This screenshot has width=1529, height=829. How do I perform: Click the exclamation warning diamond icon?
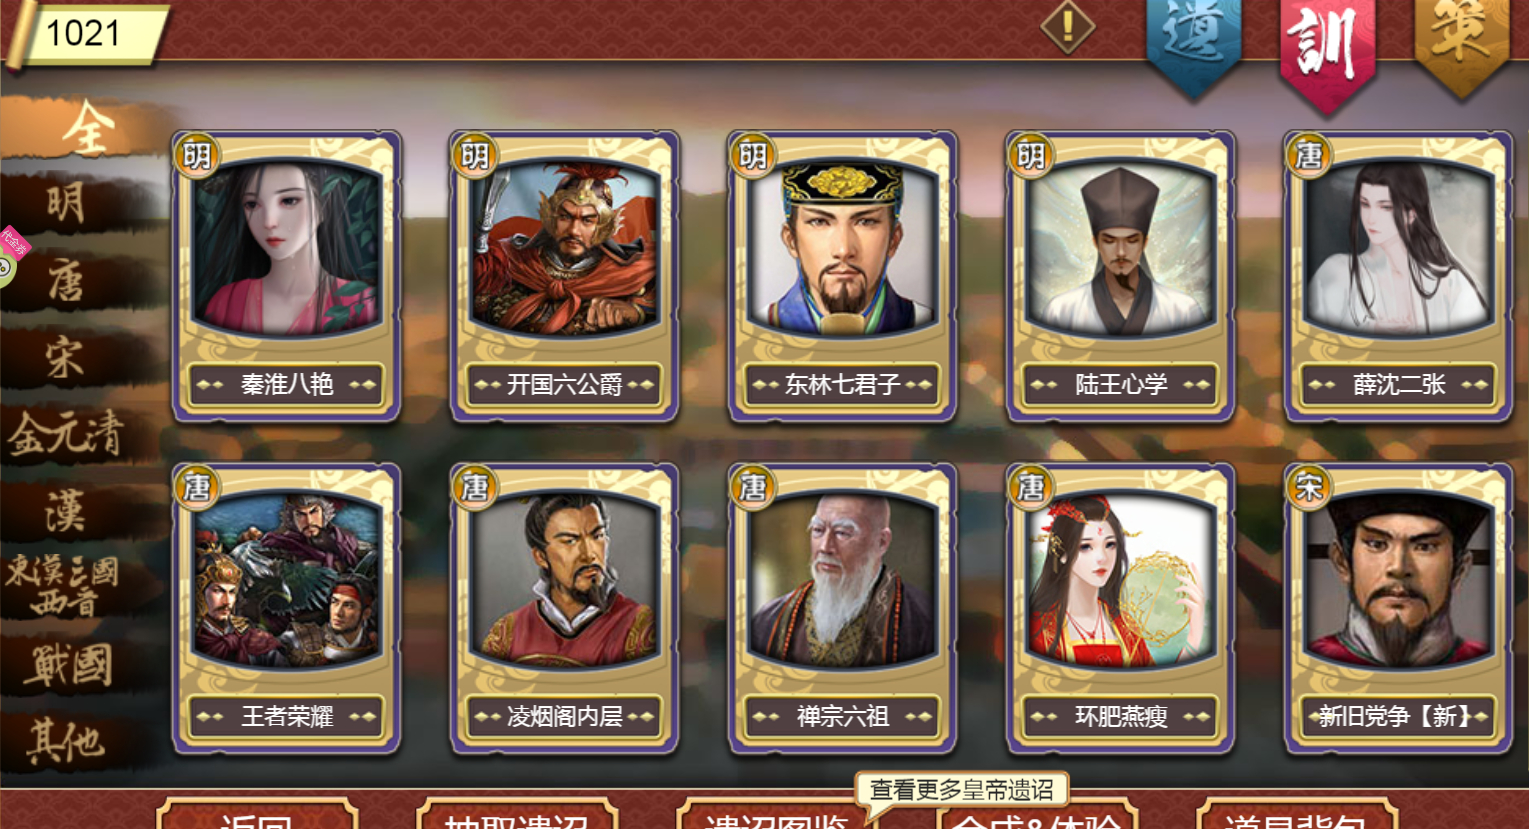tap(1067, 27)
